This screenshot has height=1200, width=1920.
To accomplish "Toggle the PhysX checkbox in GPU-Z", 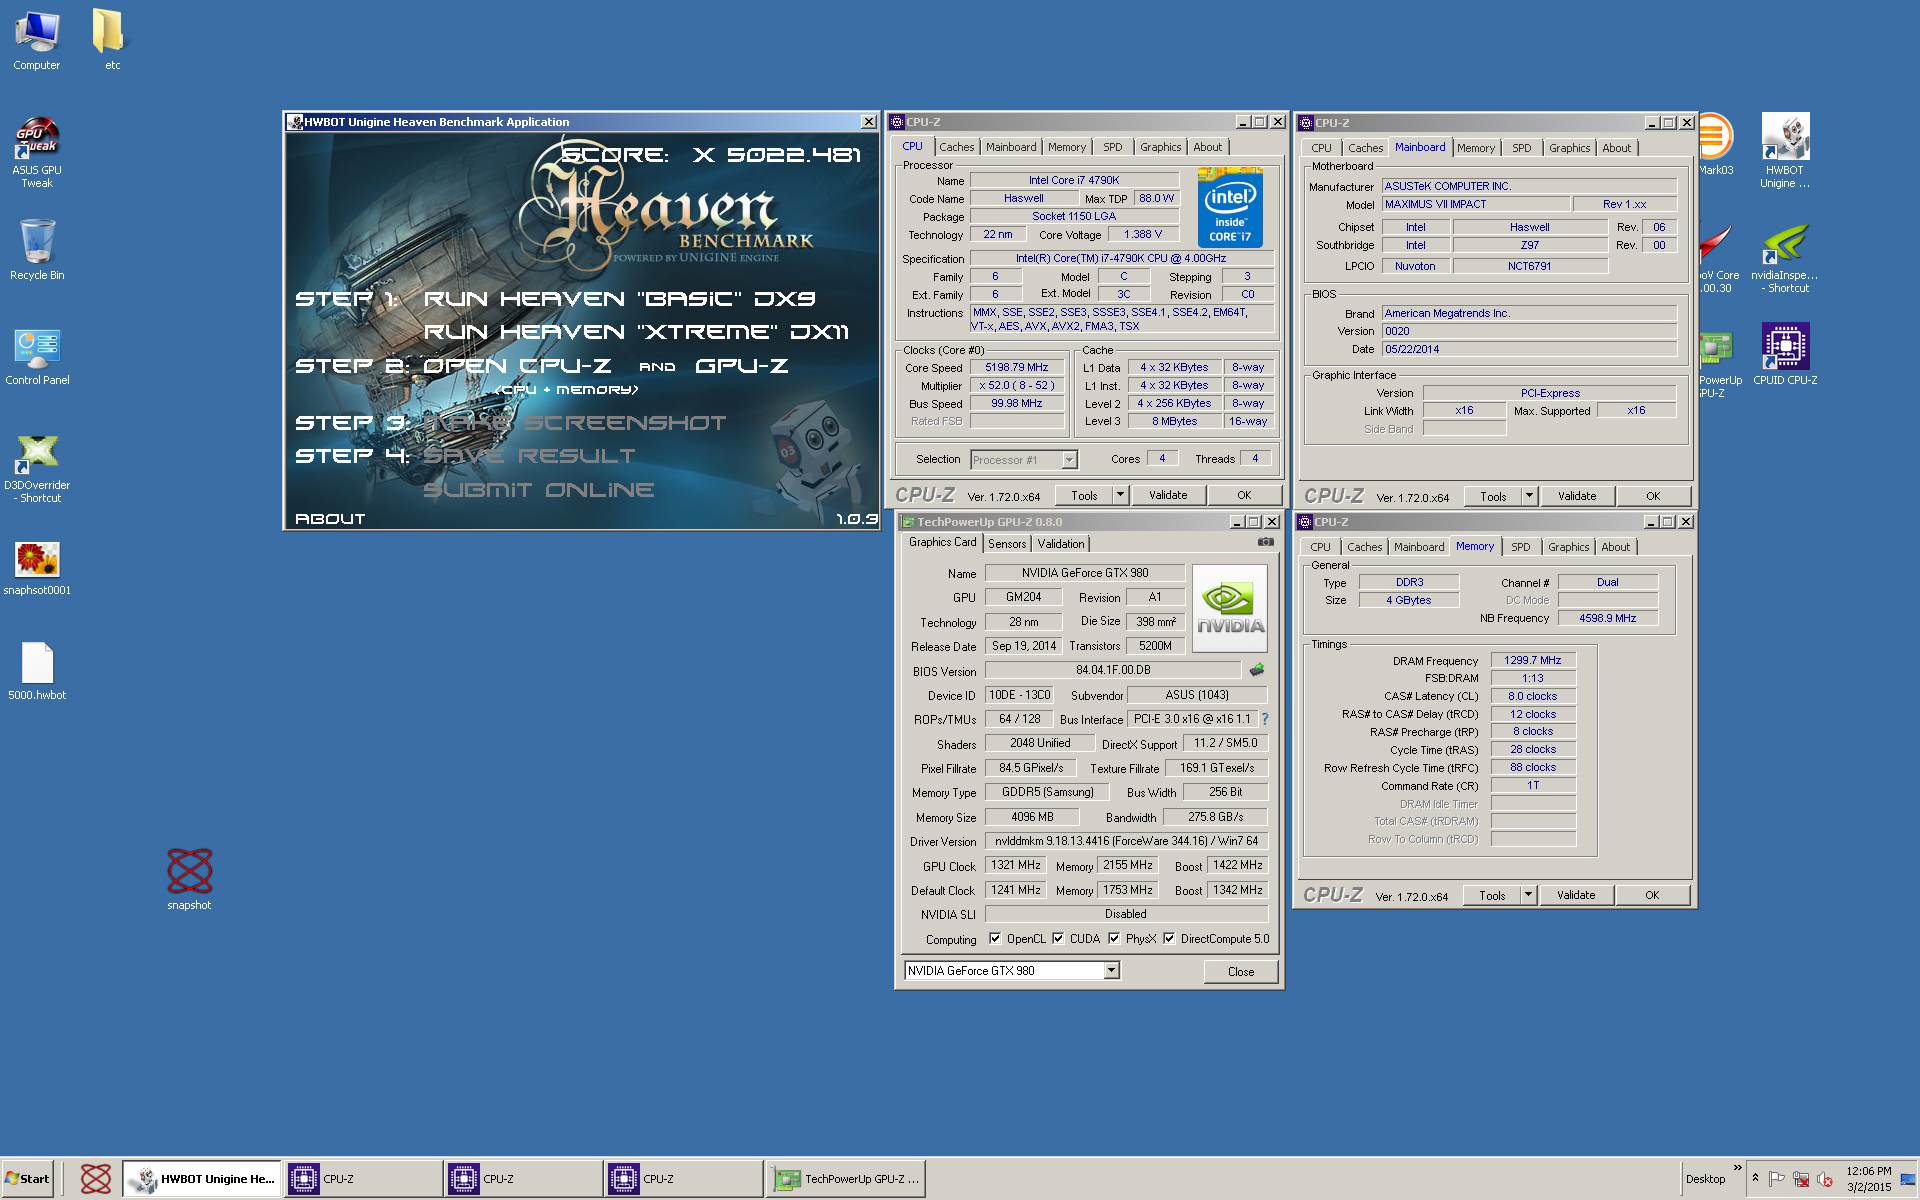I will pyautogui.click(x=1114, y=938).
